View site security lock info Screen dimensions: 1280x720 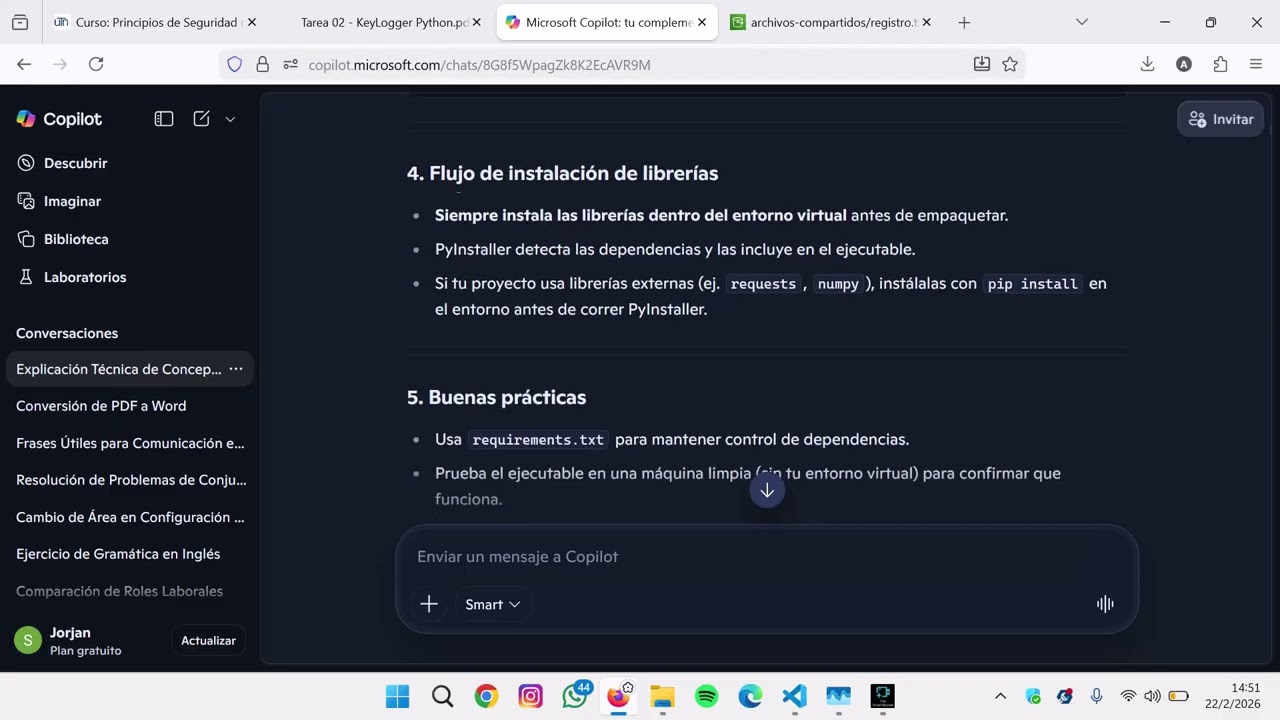[262, 64]
